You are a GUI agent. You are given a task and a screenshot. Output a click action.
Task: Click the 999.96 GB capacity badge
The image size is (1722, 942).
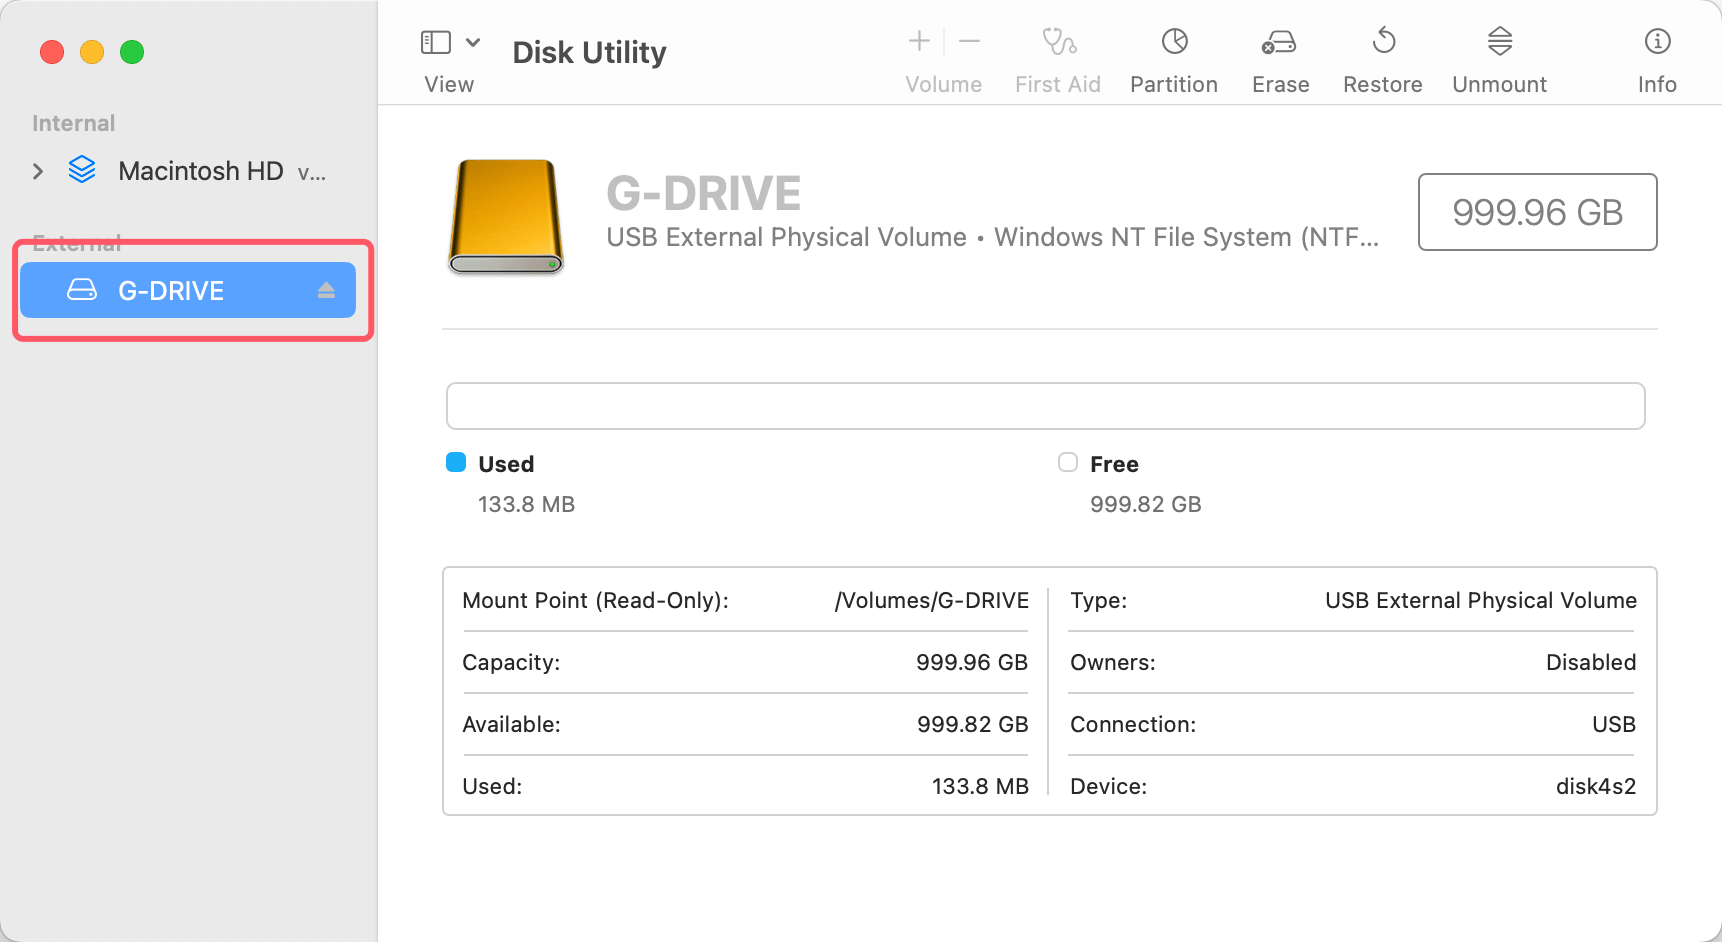point(1536,212)
